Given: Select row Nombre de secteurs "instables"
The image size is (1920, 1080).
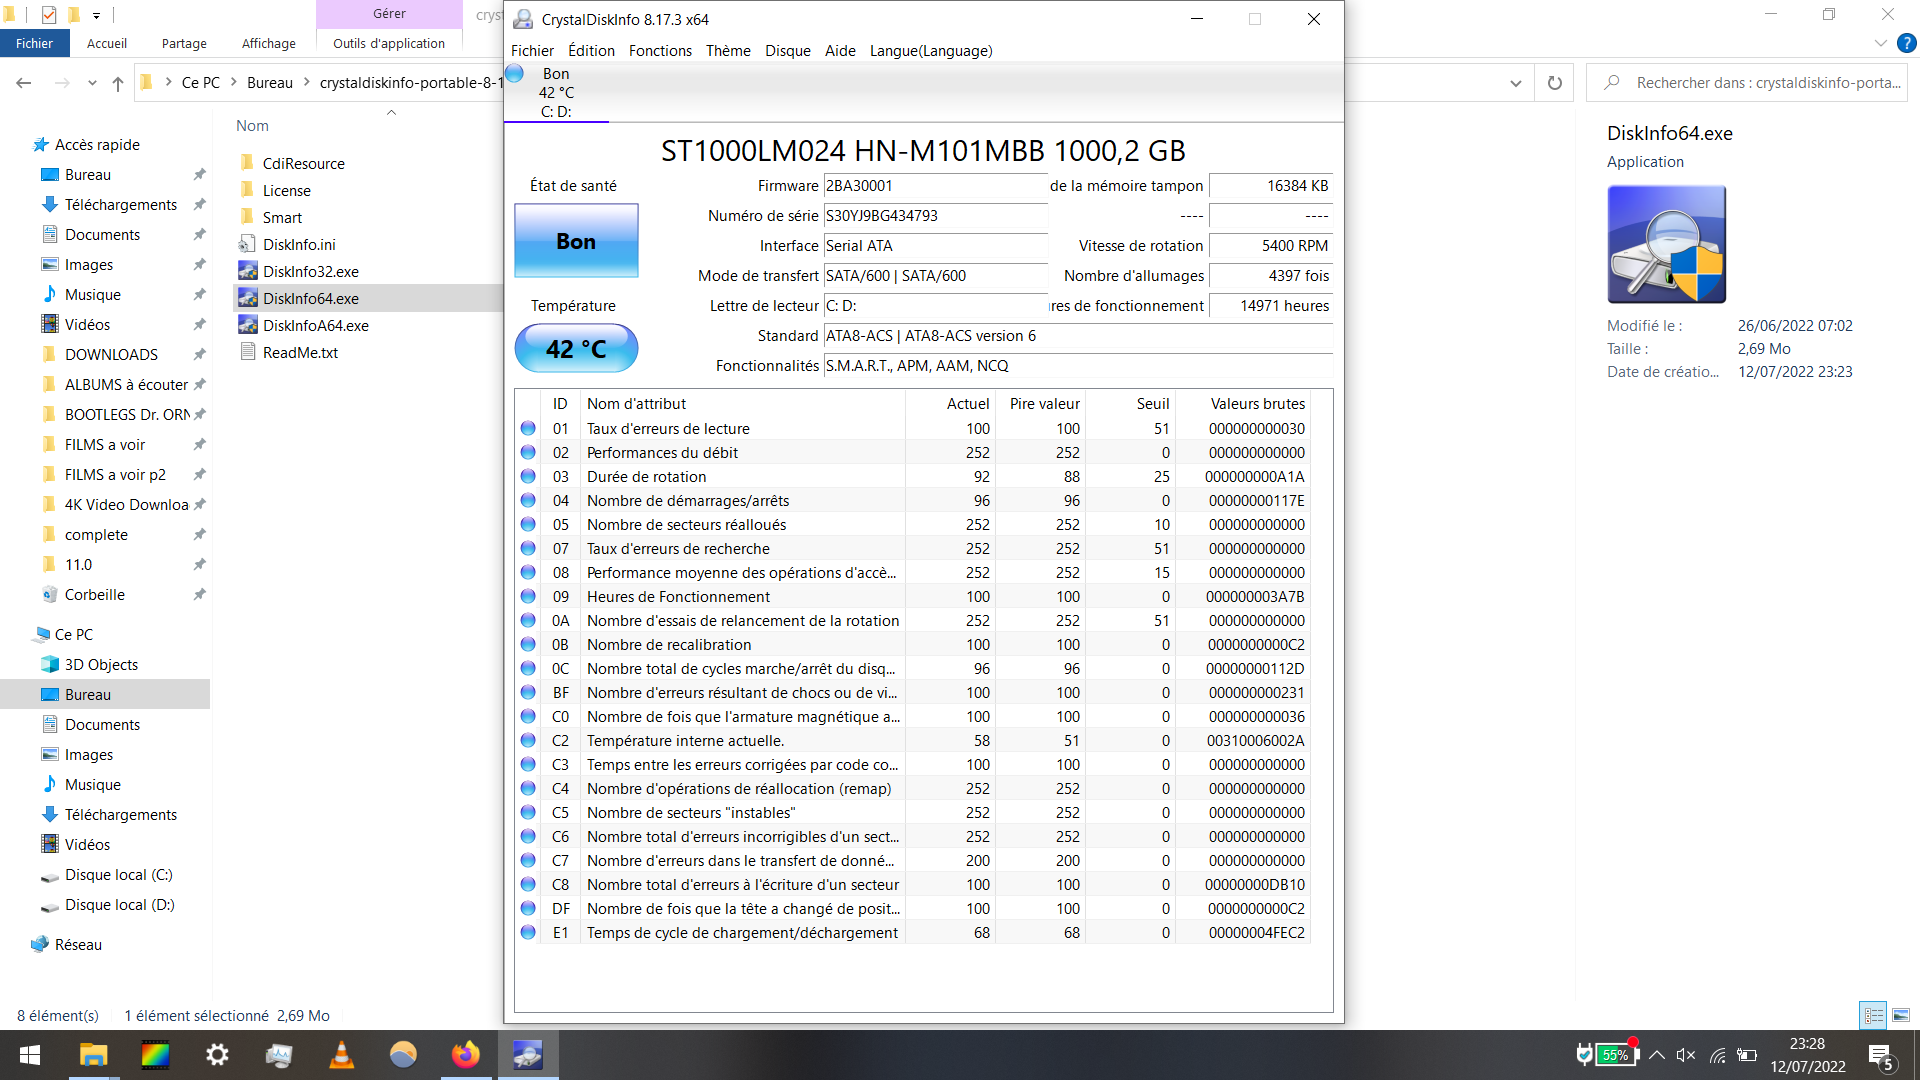Looking at the screenshot, I should point(912,812).
